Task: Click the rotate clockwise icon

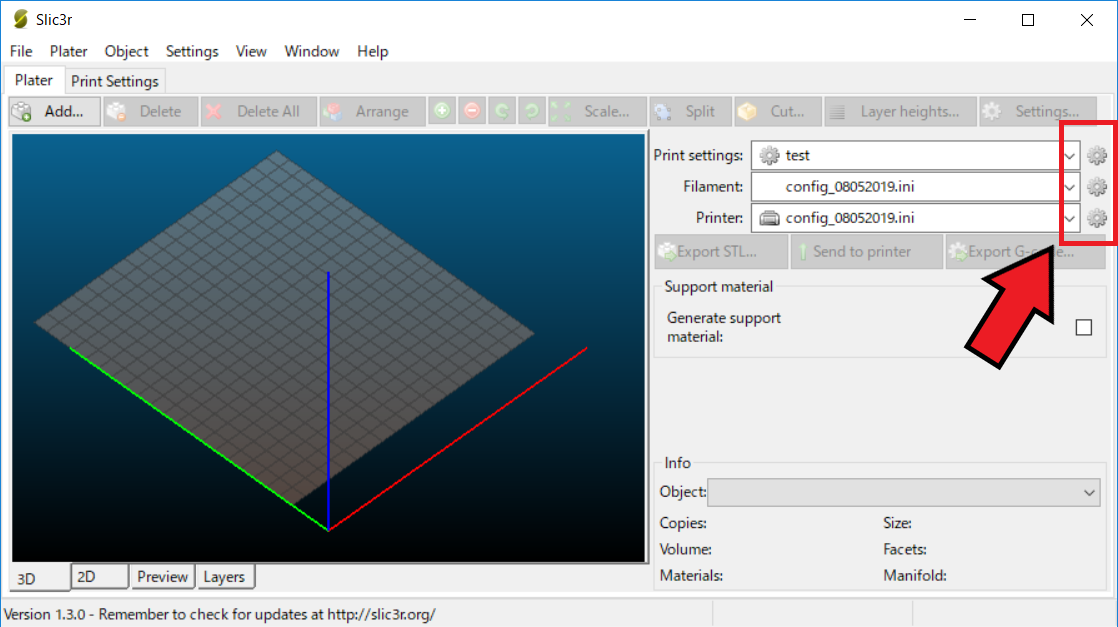Action: point(532,111)
